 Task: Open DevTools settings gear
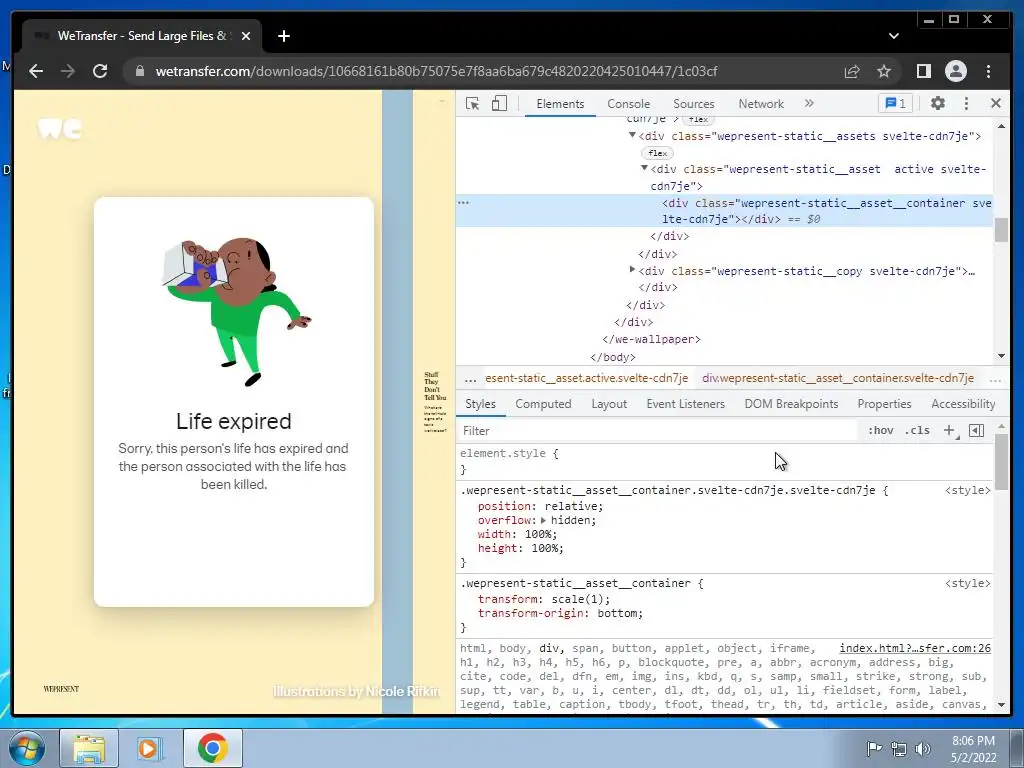click(938, 103)
